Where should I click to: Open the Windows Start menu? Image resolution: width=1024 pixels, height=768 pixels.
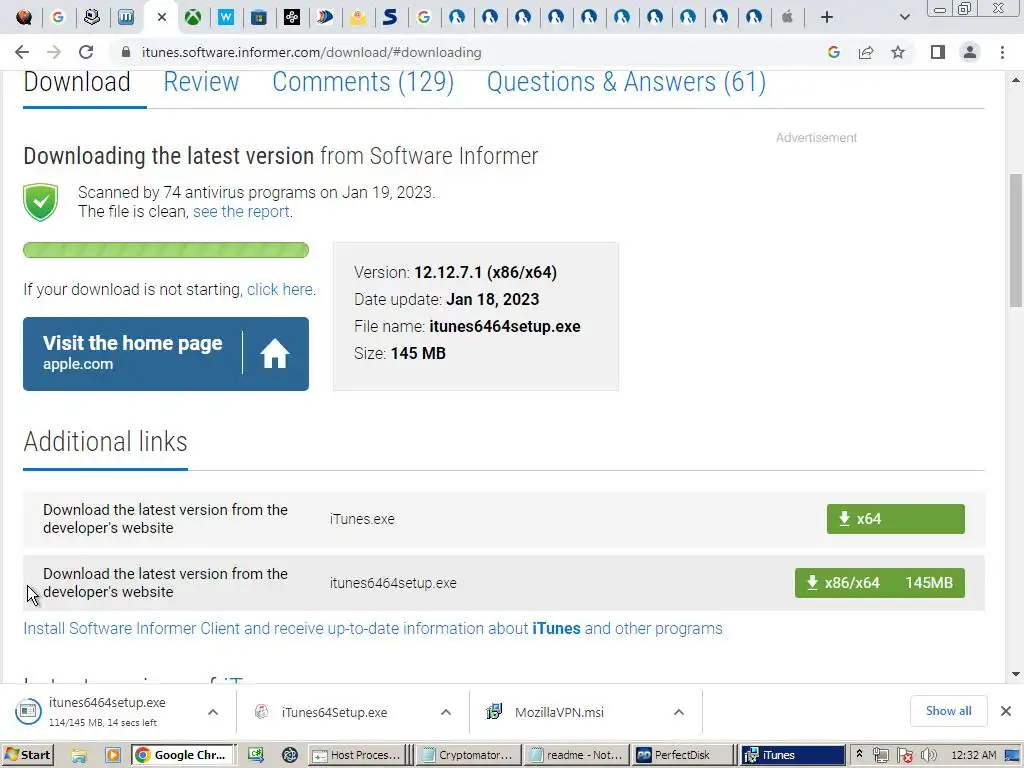(x=27, y=755)
